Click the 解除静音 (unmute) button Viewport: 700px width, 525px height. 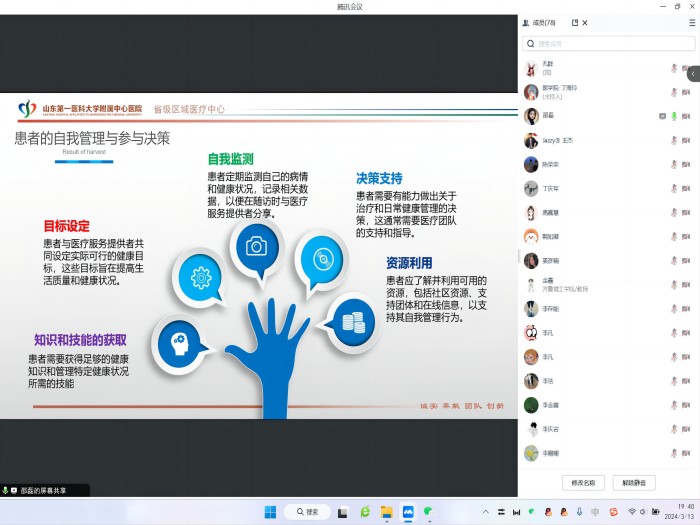point(634,482)
